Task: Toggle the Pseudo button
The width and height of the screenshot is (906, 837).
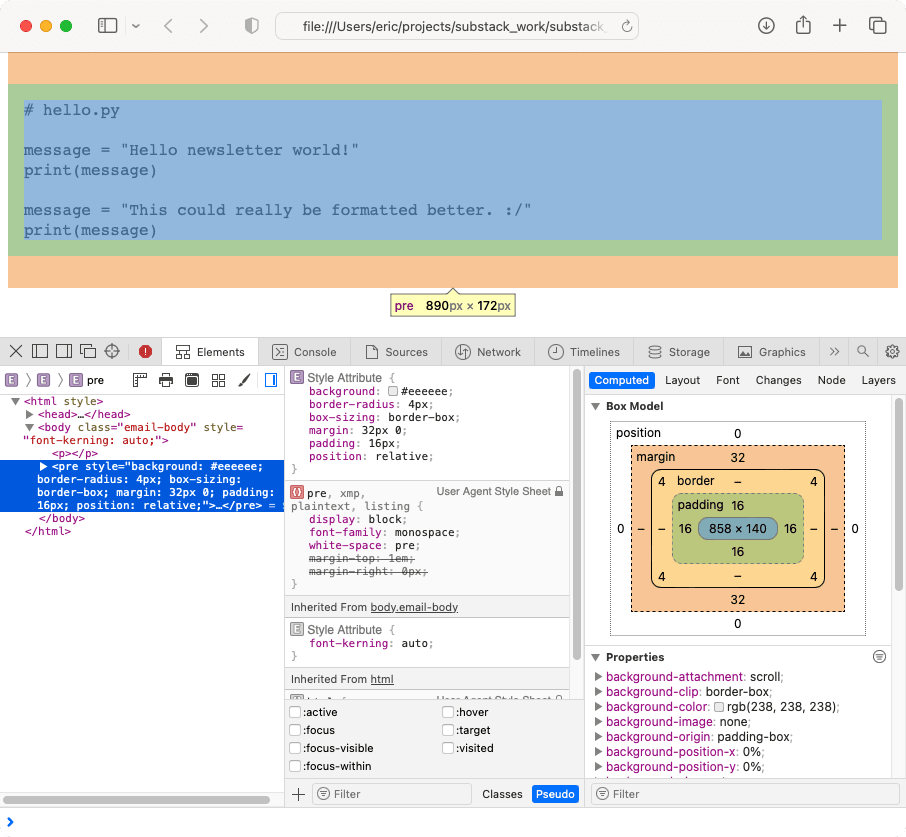Action: pyautogui.click(x=555, y=794)
